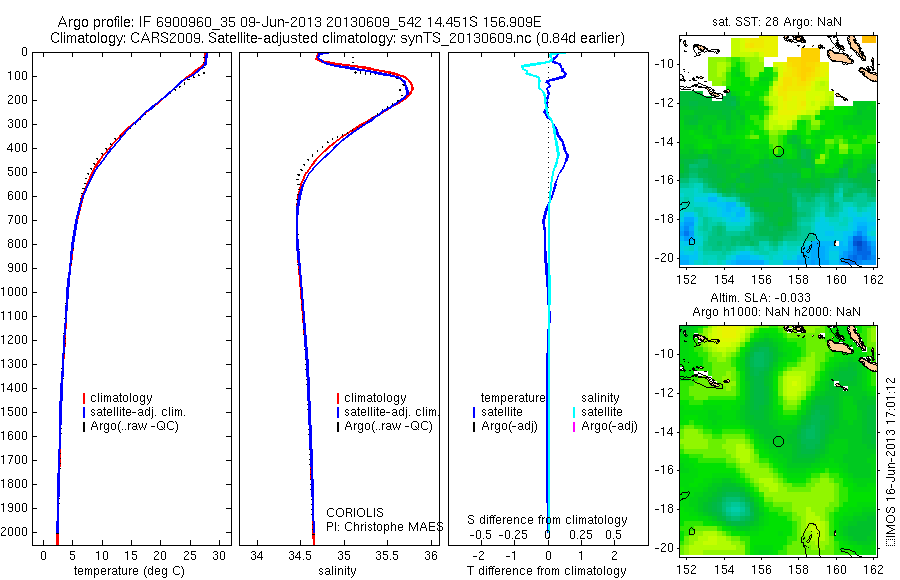Click the CORIOLIS label in the salinity panel

point(355,513)
